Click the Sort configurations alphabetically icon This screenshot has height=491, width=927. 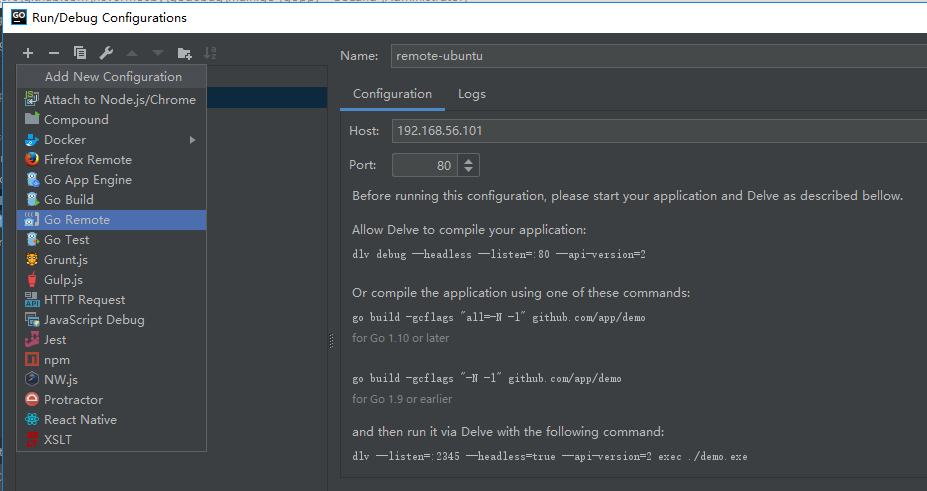pyautogui.click(x=210, y=53)
